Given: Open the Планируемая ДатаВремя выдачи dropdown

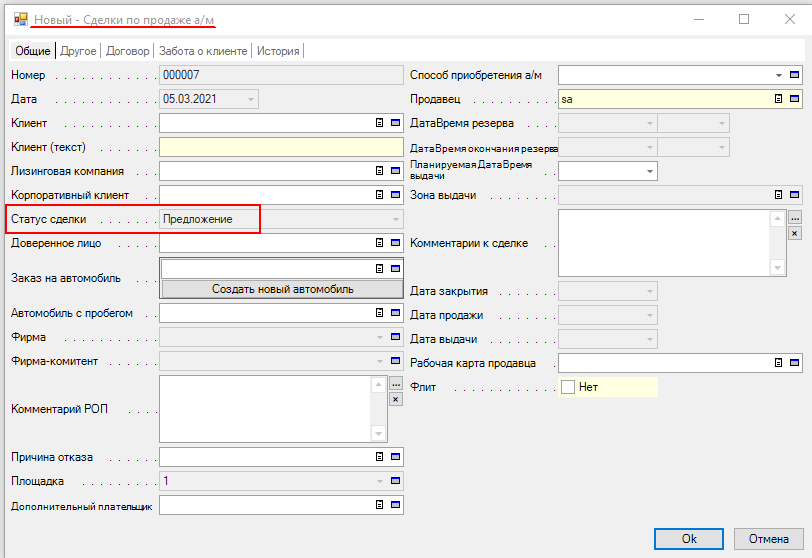Looking at the screenshot, I should click(650, 171).
